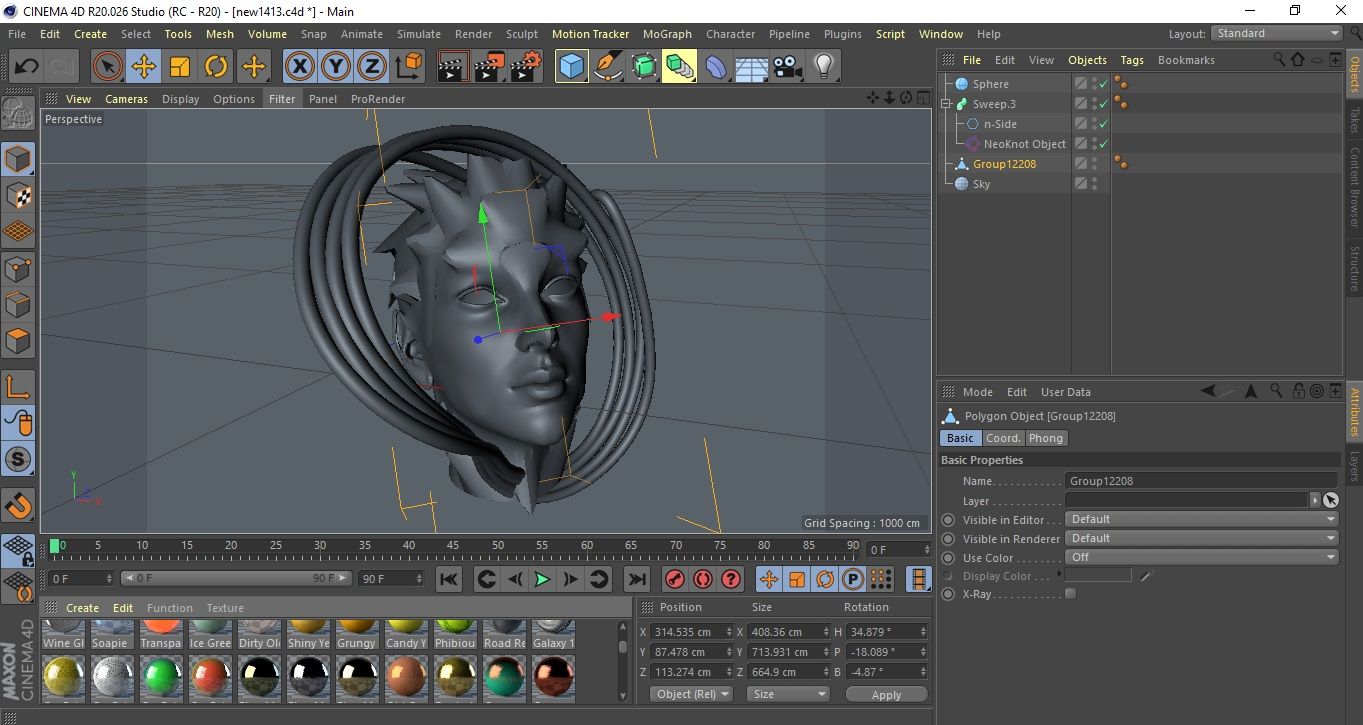This screenshot has height=725, width=1363.
Task: Open the Layout Standard dropdown
Action: pyautogui.click(x=1277, y=33)
